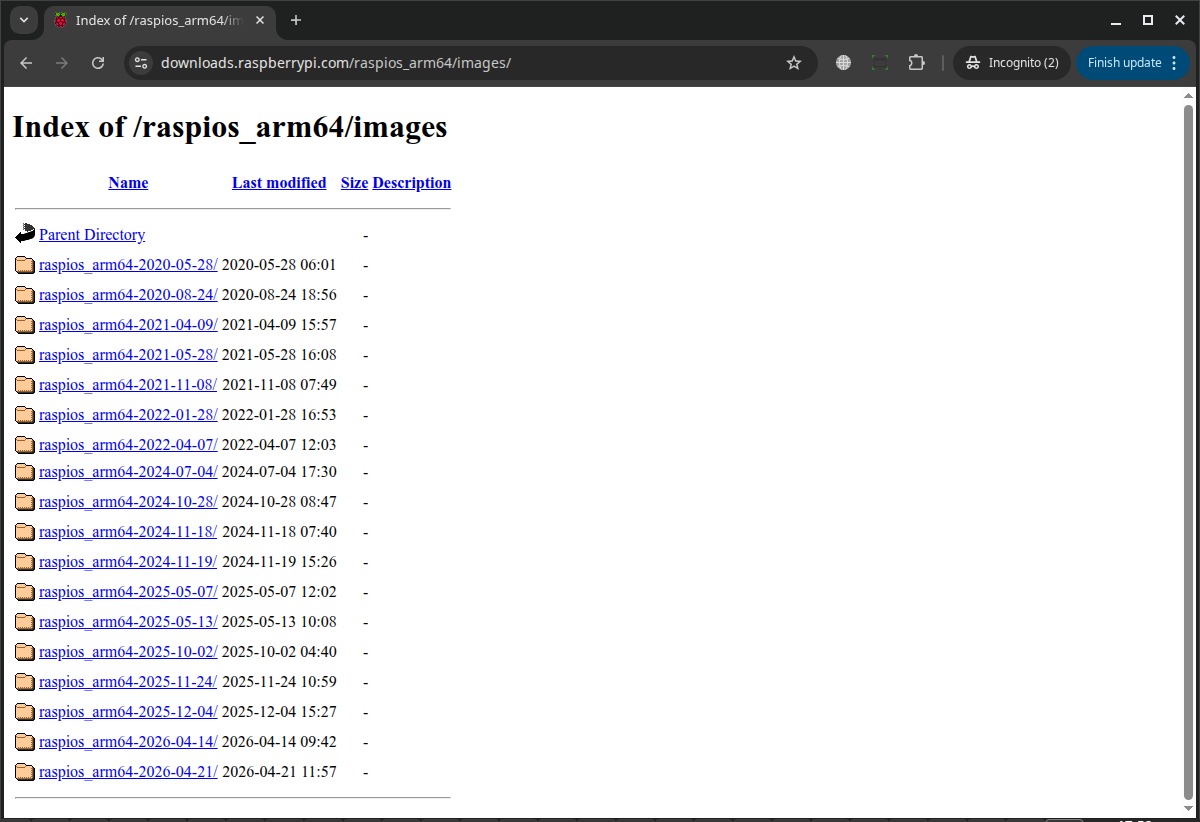Click folder icon beside raspios_arm64-2020-08-24
The image size is (1200, 822).
[25, 295]
